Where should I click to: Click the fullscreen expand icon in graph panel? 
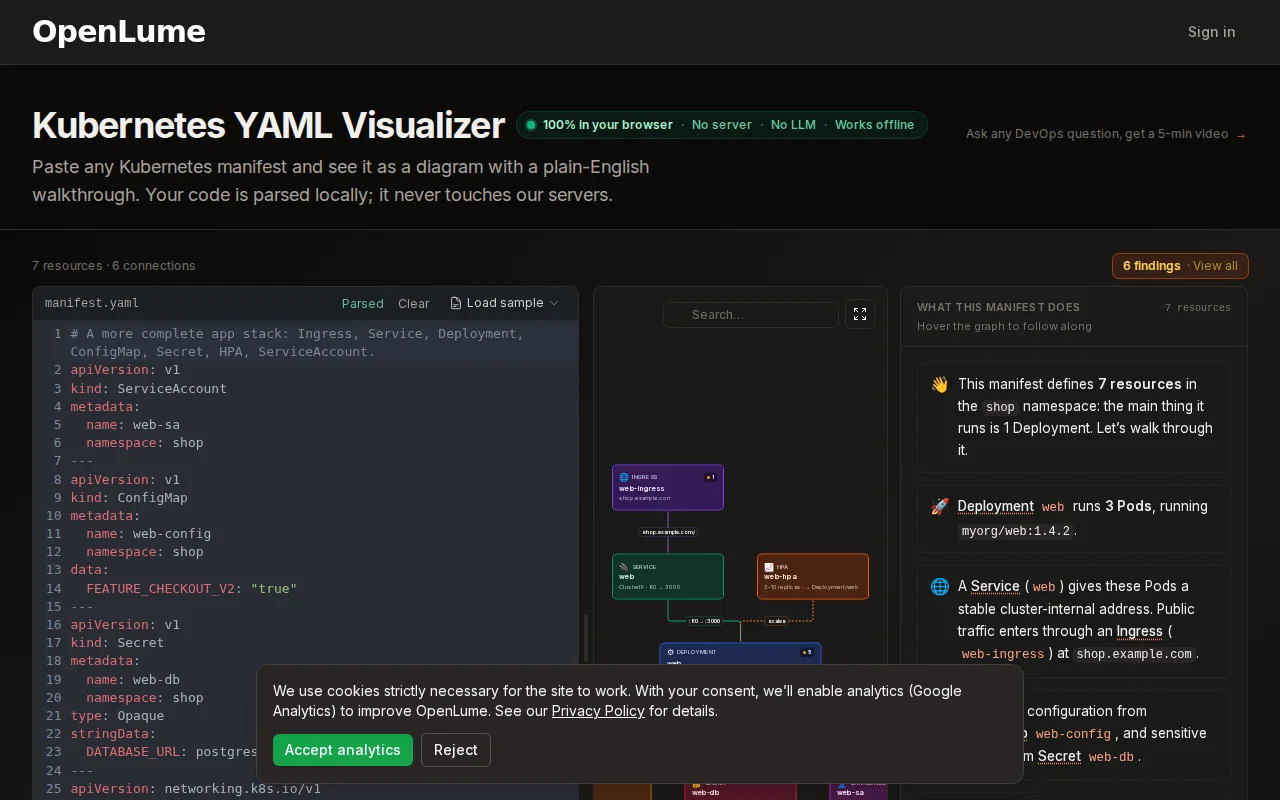(860, 314)
